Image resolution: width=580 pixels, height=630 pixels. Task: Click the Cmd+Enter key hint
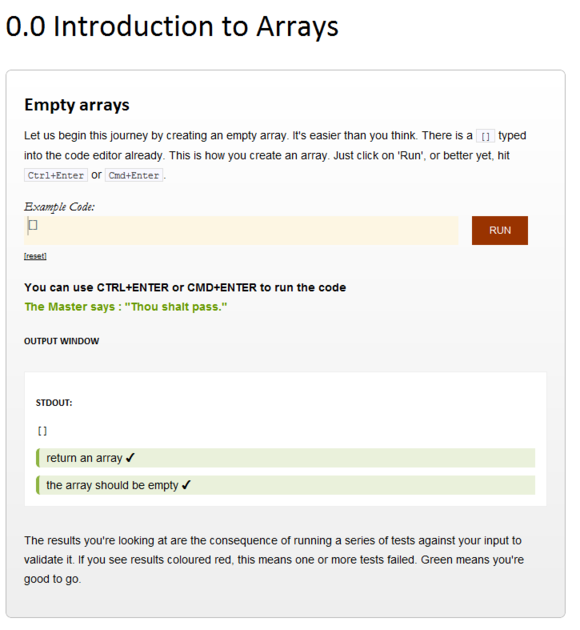pos(134,175)
